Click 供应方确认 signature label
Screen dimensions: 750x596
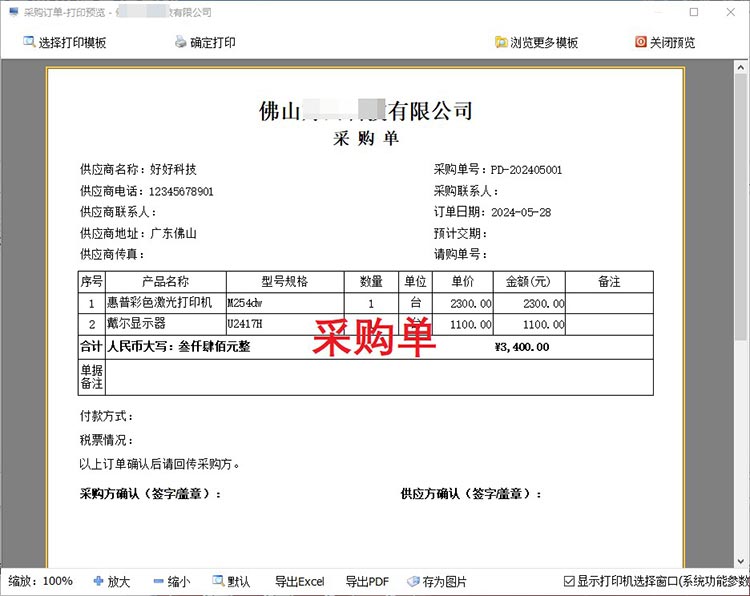pos(471,494)
